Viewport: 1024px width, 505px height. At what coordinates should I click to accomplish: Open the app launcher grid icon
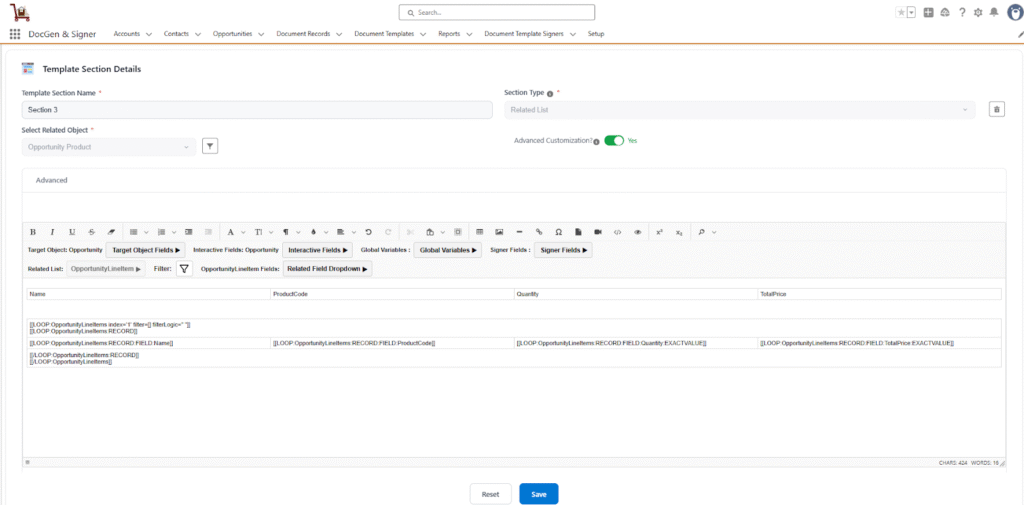[15, 34]
